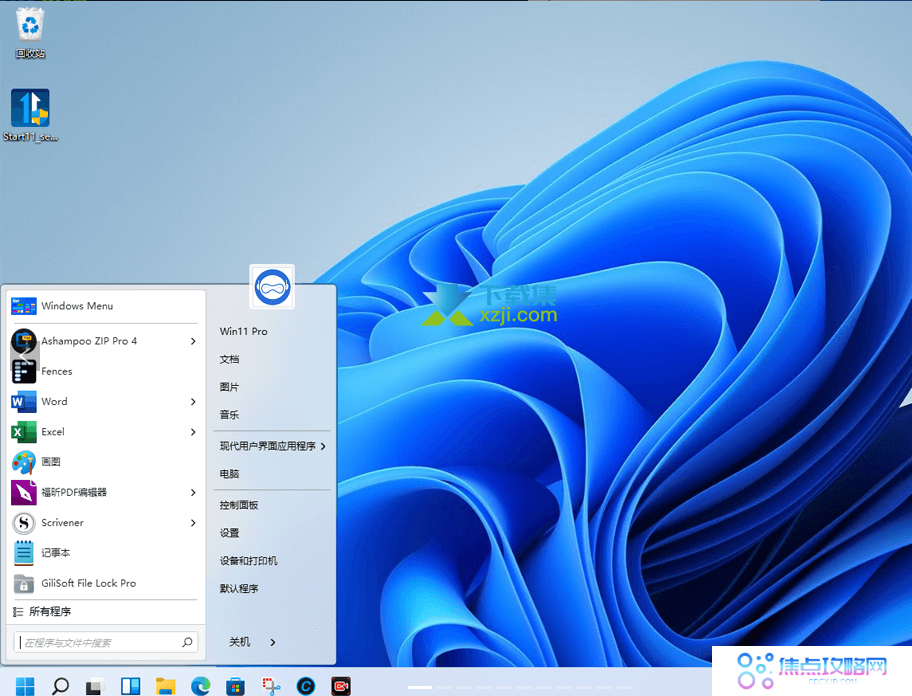
Task: Click the user account avatar picture
Action: tap(272, 287)
